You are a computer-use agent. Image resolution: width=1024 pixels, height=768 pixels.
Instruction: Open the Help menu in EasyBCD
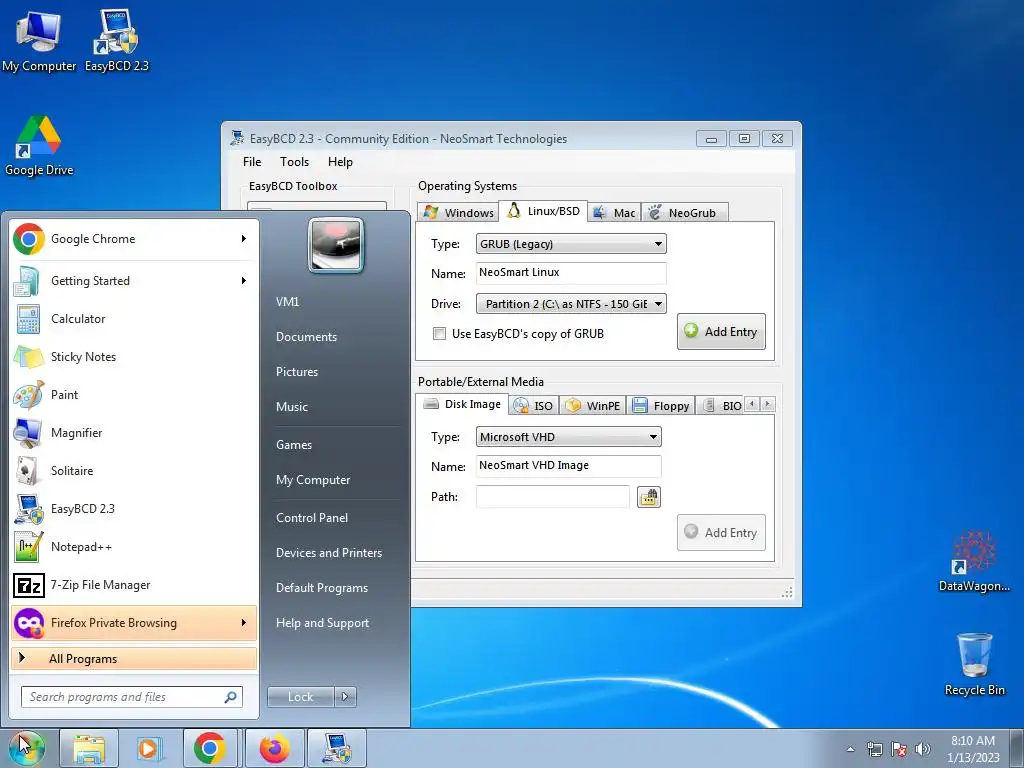click(x=340, y=162)
